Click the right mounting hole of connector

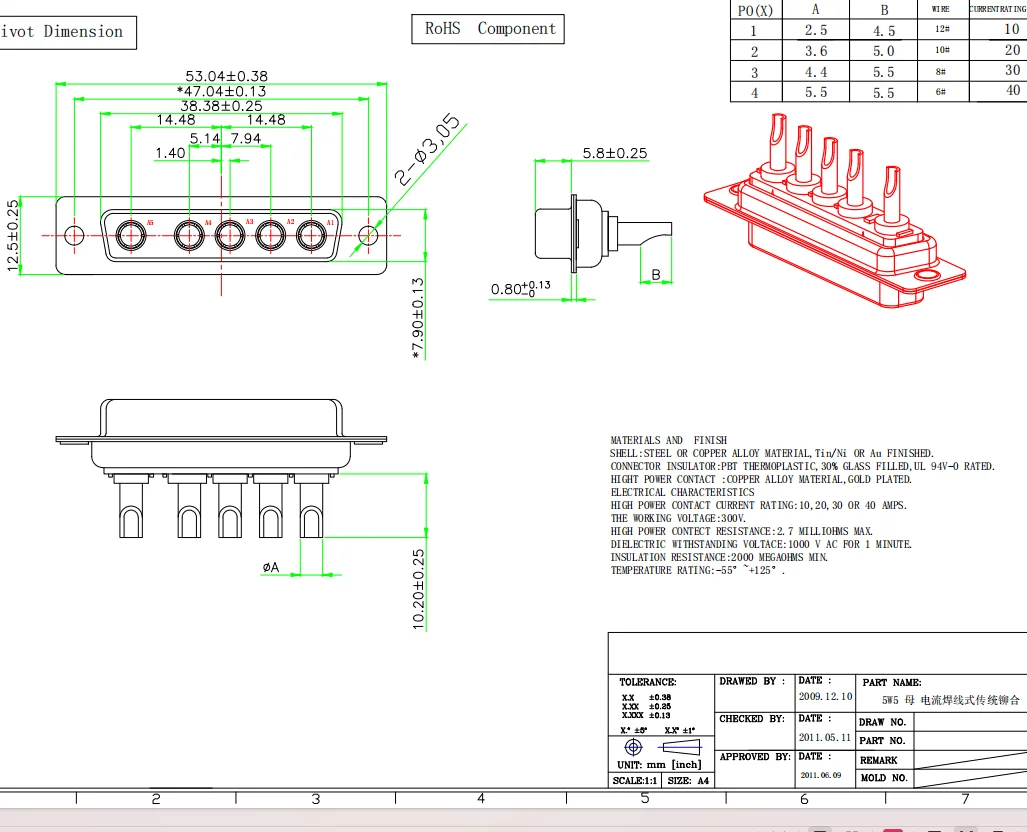[x=368, y=236]
